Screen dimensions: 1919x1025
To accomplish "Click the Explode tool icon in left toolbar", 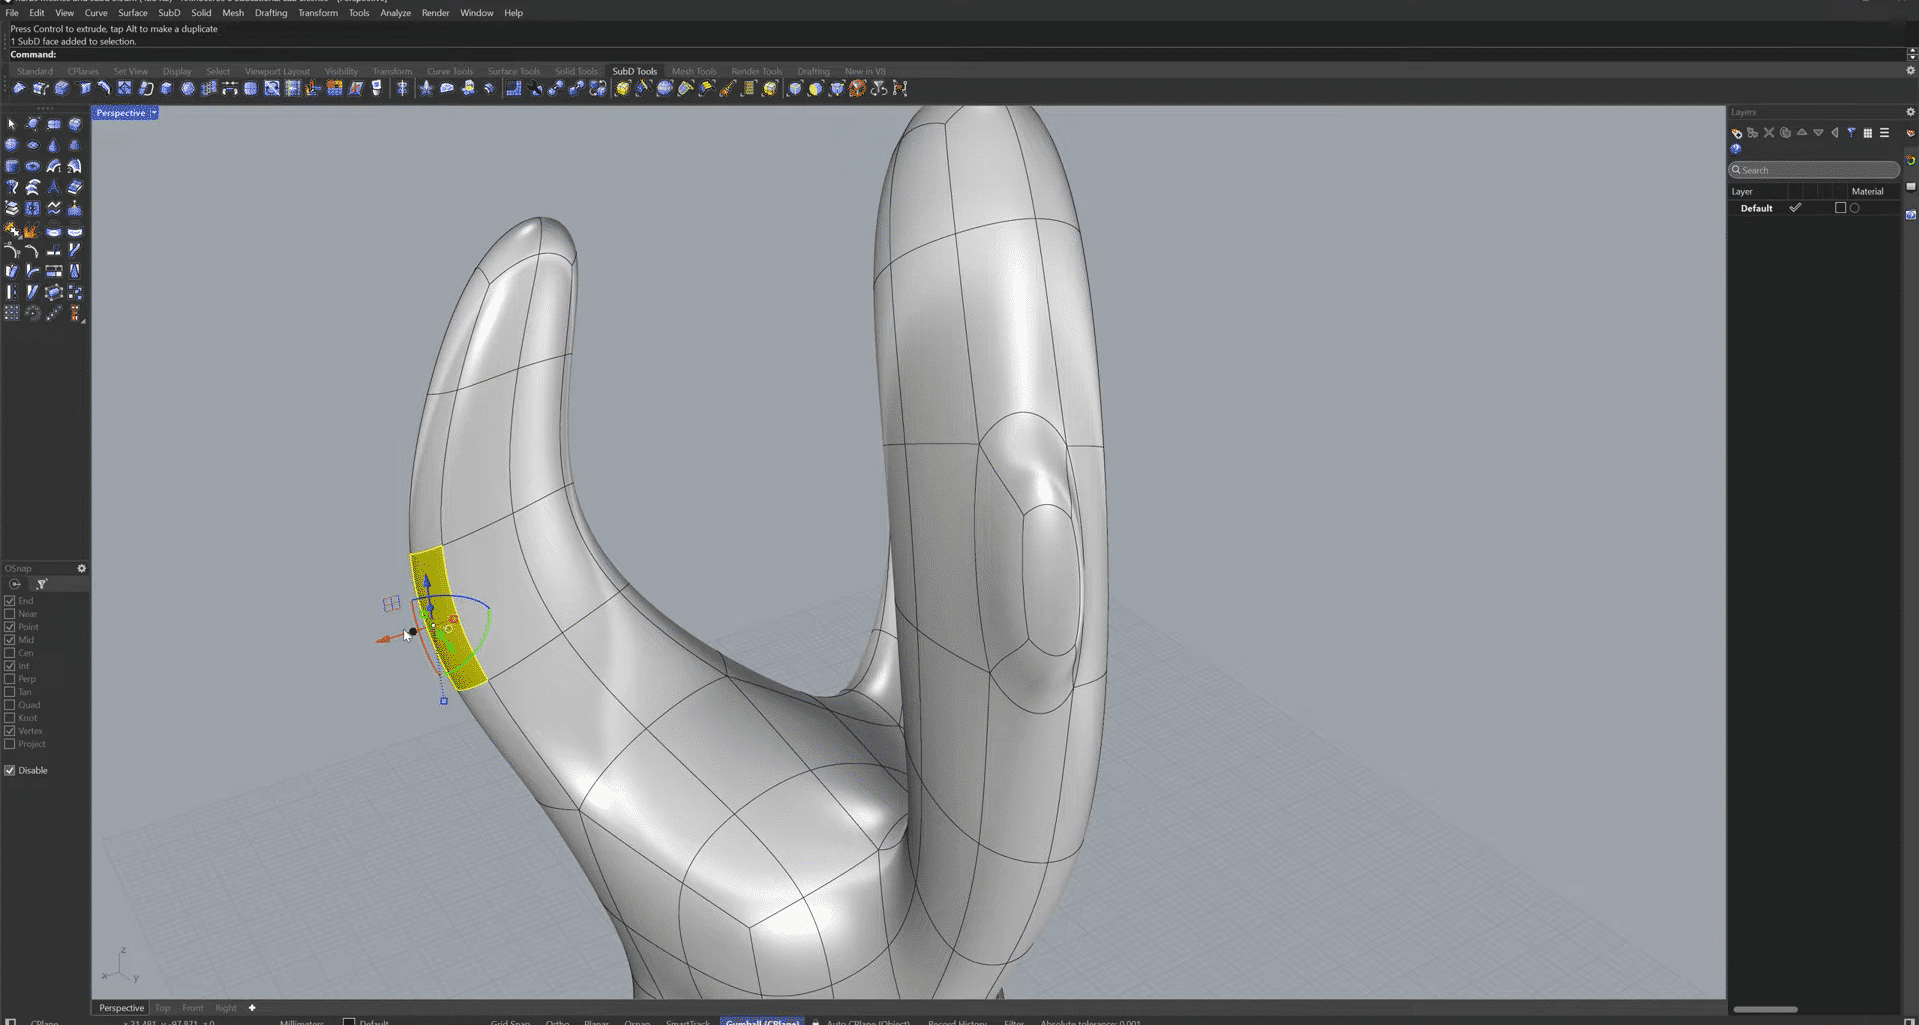I will coord(11,230).
